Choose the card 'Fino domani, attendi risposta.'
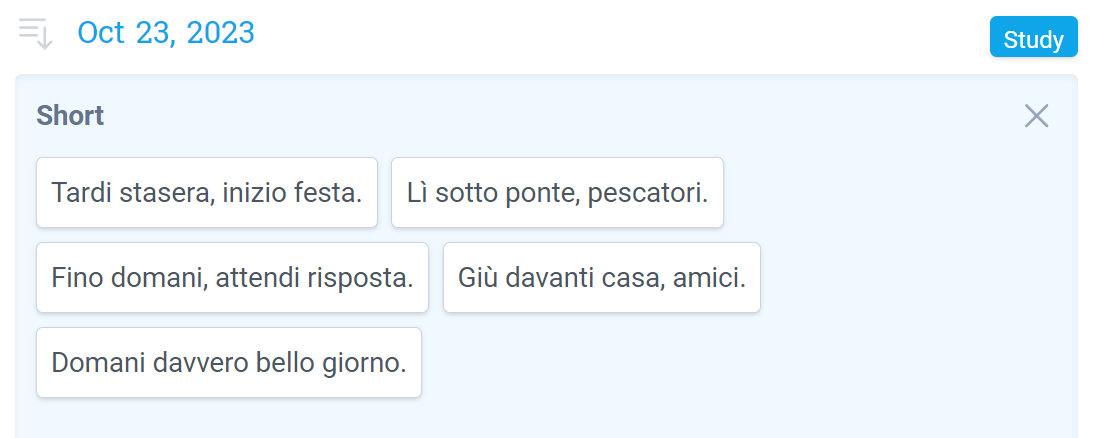Screen dimensions: 1095x438 [233, 277]
